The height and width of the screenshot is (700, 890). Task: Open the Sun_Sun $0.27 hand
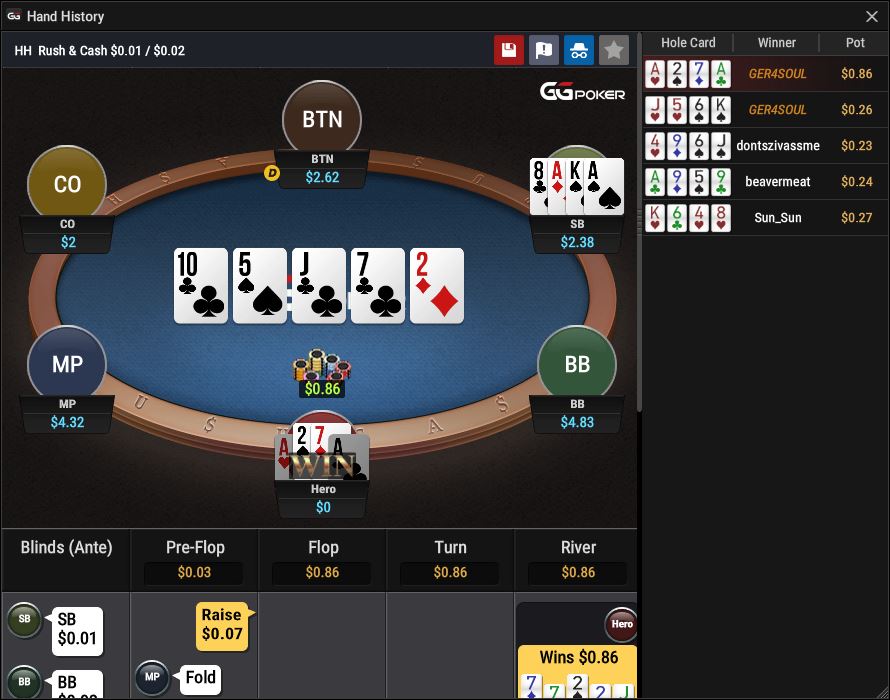766,217
